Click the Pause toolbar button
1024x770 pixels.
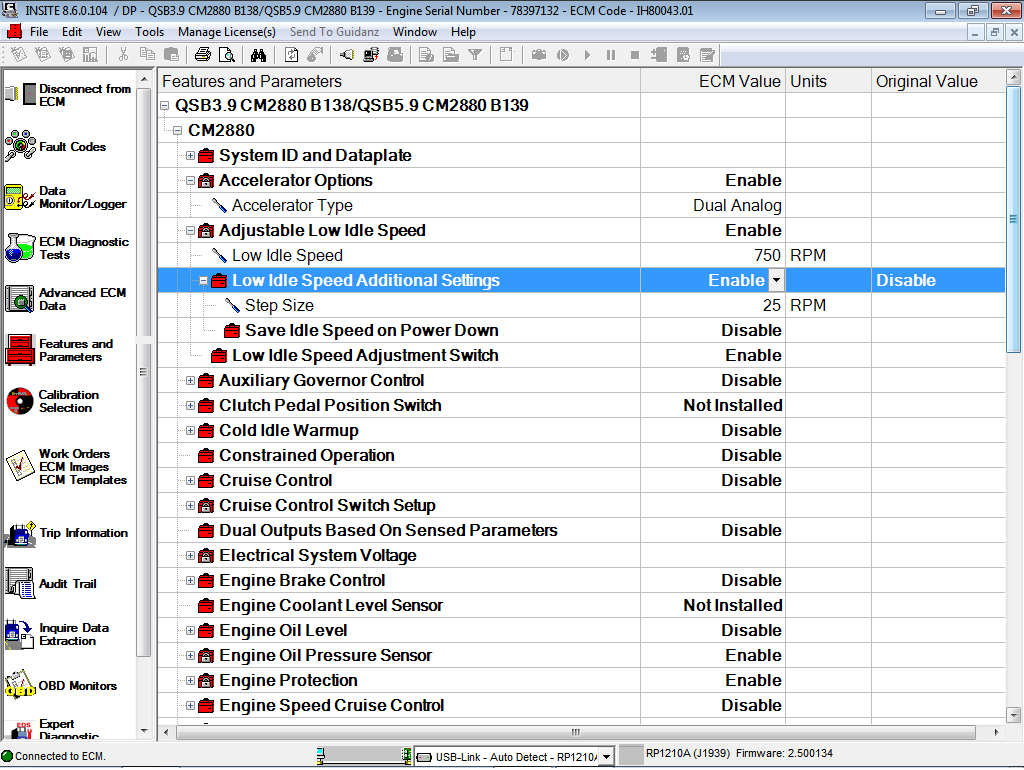611,55
